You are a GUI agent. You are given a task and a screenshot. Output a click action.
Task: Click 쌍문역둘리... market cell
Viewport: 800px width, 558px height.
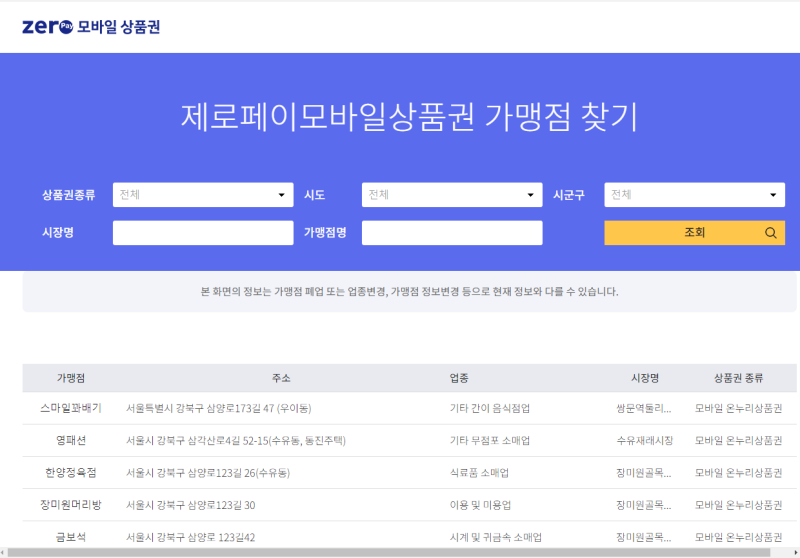click(x=643, y=408)
